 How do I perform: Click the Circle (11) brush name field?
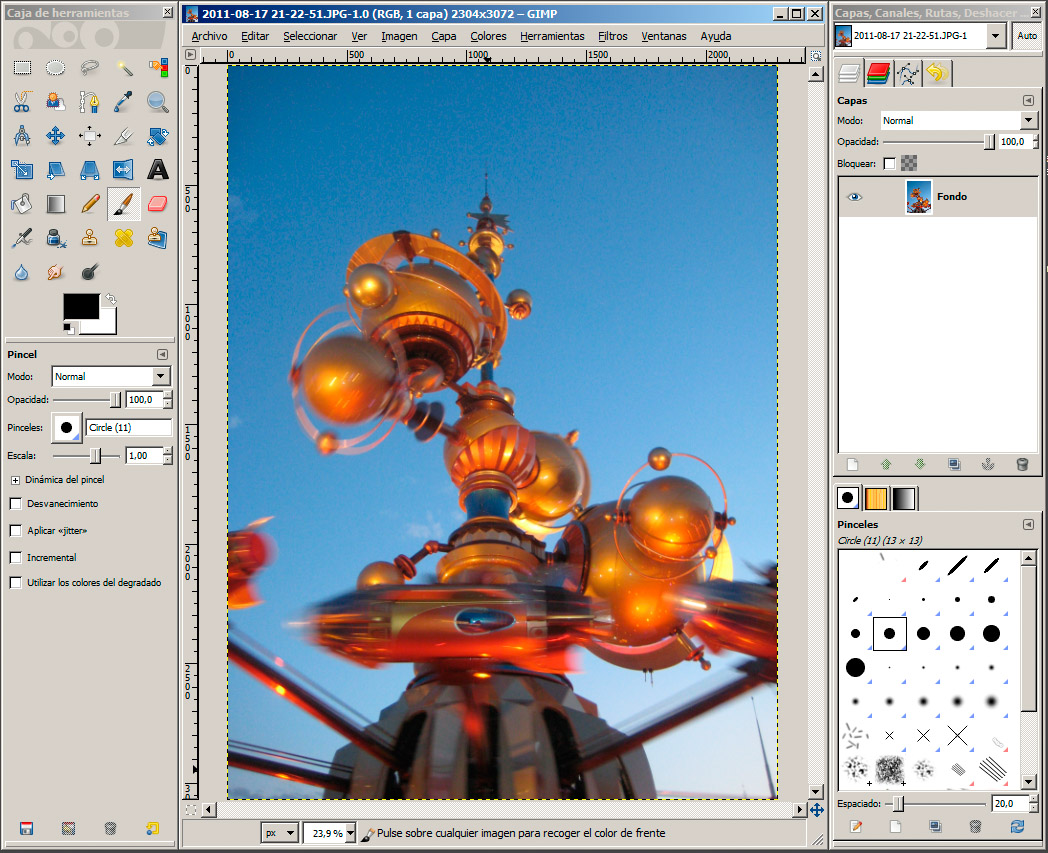(x=128, y=428)
